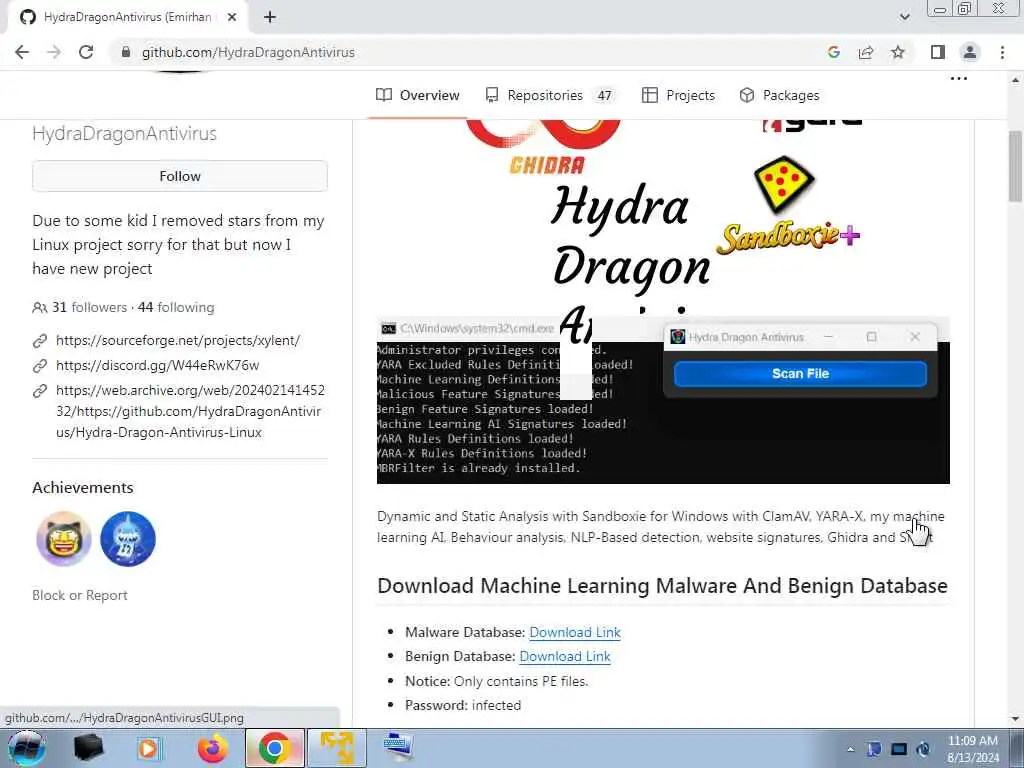Open the Pull Shark achievement badge
Viewport: 1024px width, 768px height.
point(128,539)
